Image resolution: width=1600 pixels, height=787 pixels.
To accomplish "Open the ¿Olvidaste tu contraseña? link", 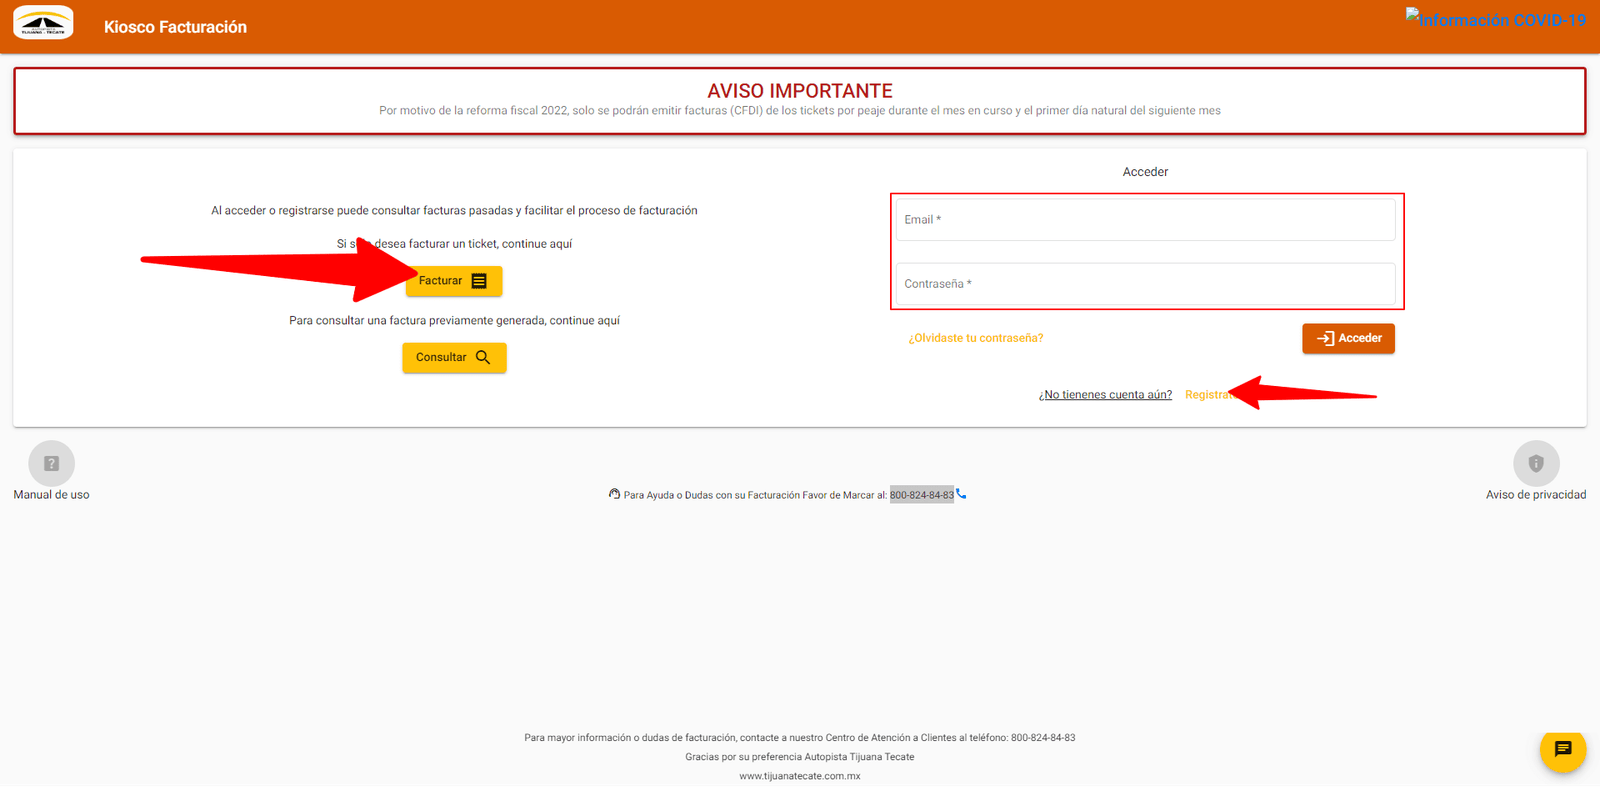I will coord(975,338).
